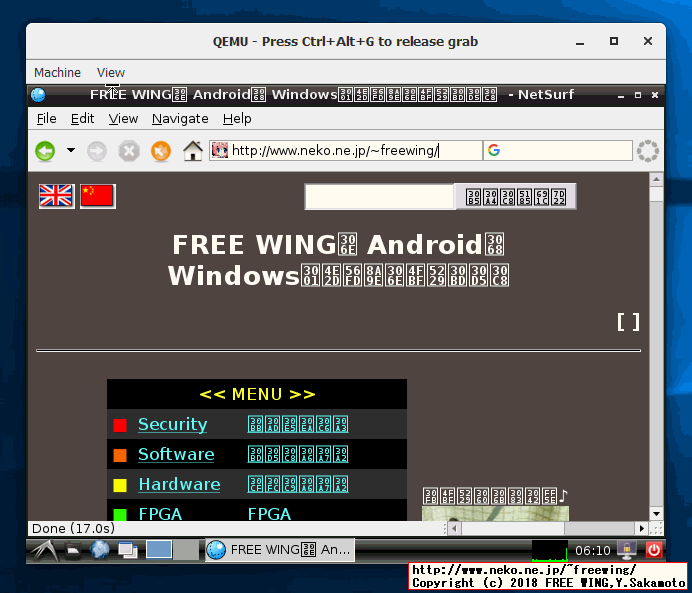Open the back history dropdown arrow
692x593 pixels.
tap(71, 150)
